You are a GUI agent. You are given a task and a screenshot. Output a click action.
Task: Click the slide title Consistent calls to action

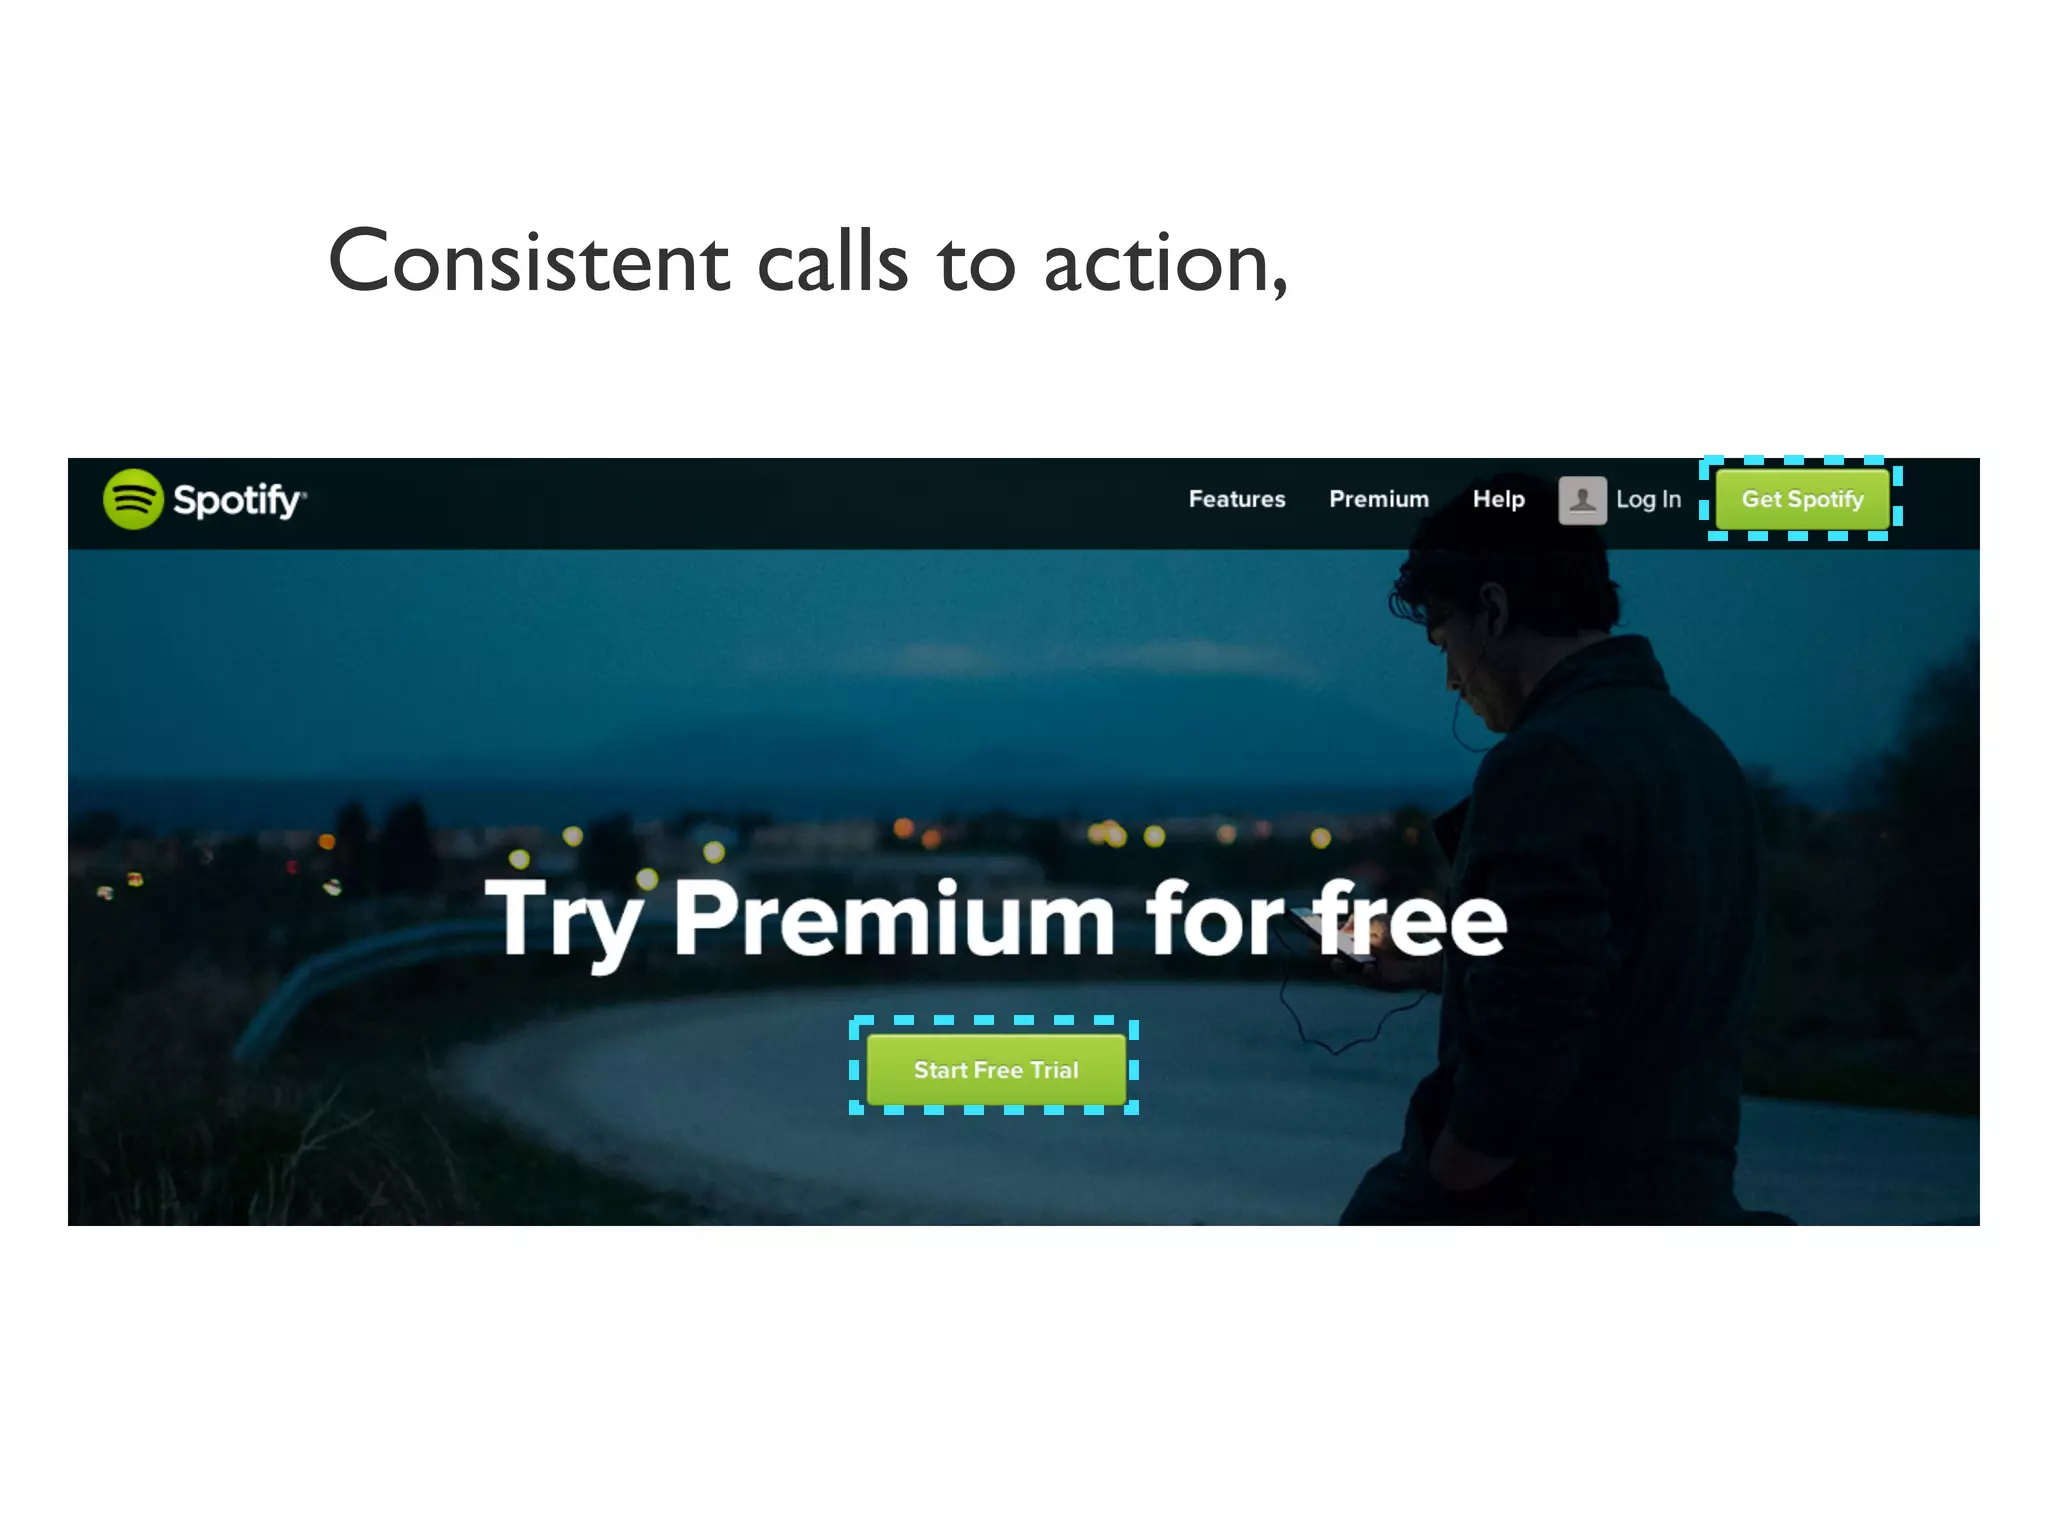click(x=808, y=262)
